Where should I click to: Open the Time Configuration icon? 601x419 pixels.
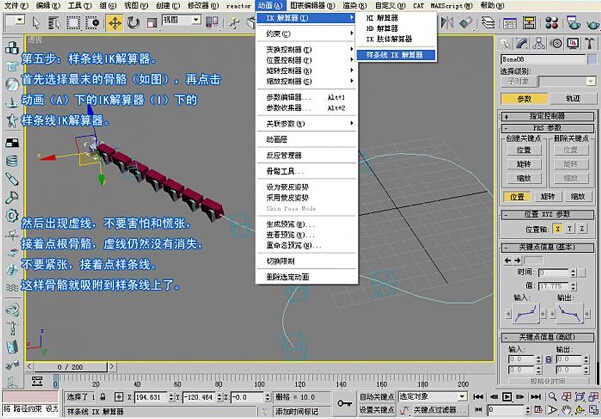[538, 410]
